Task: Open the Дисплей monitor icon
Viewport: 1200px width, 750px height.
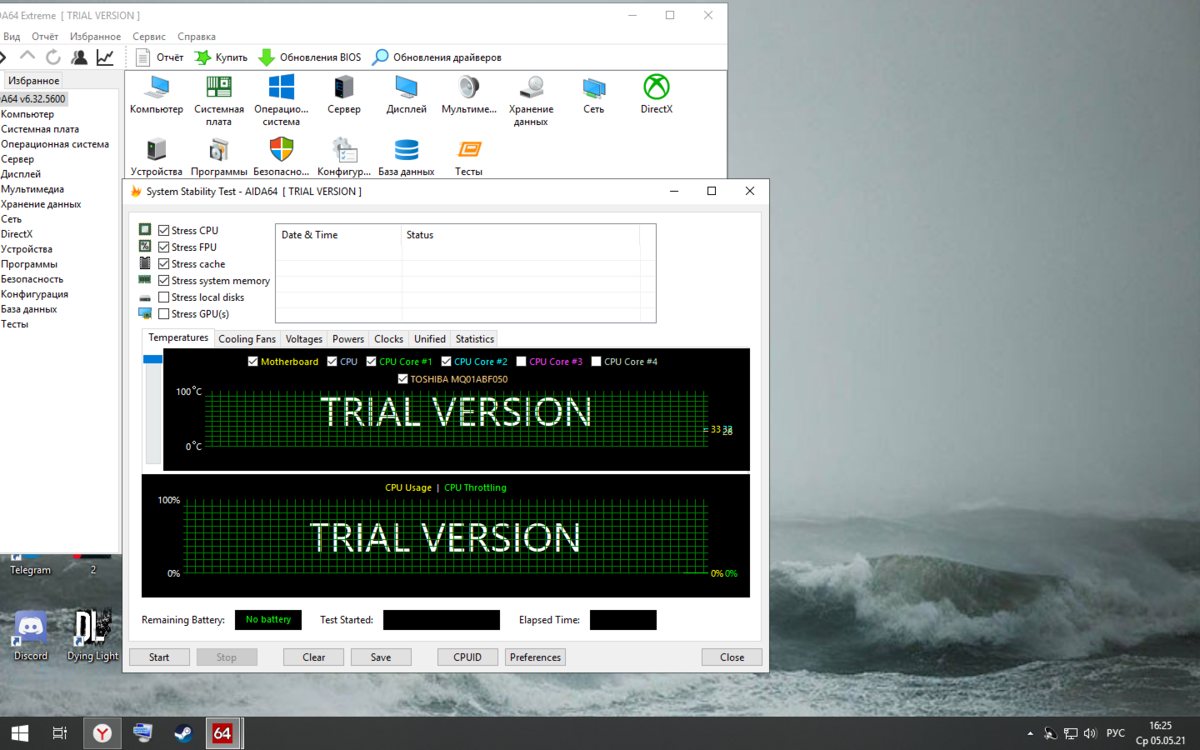Action: pos(406,94)
